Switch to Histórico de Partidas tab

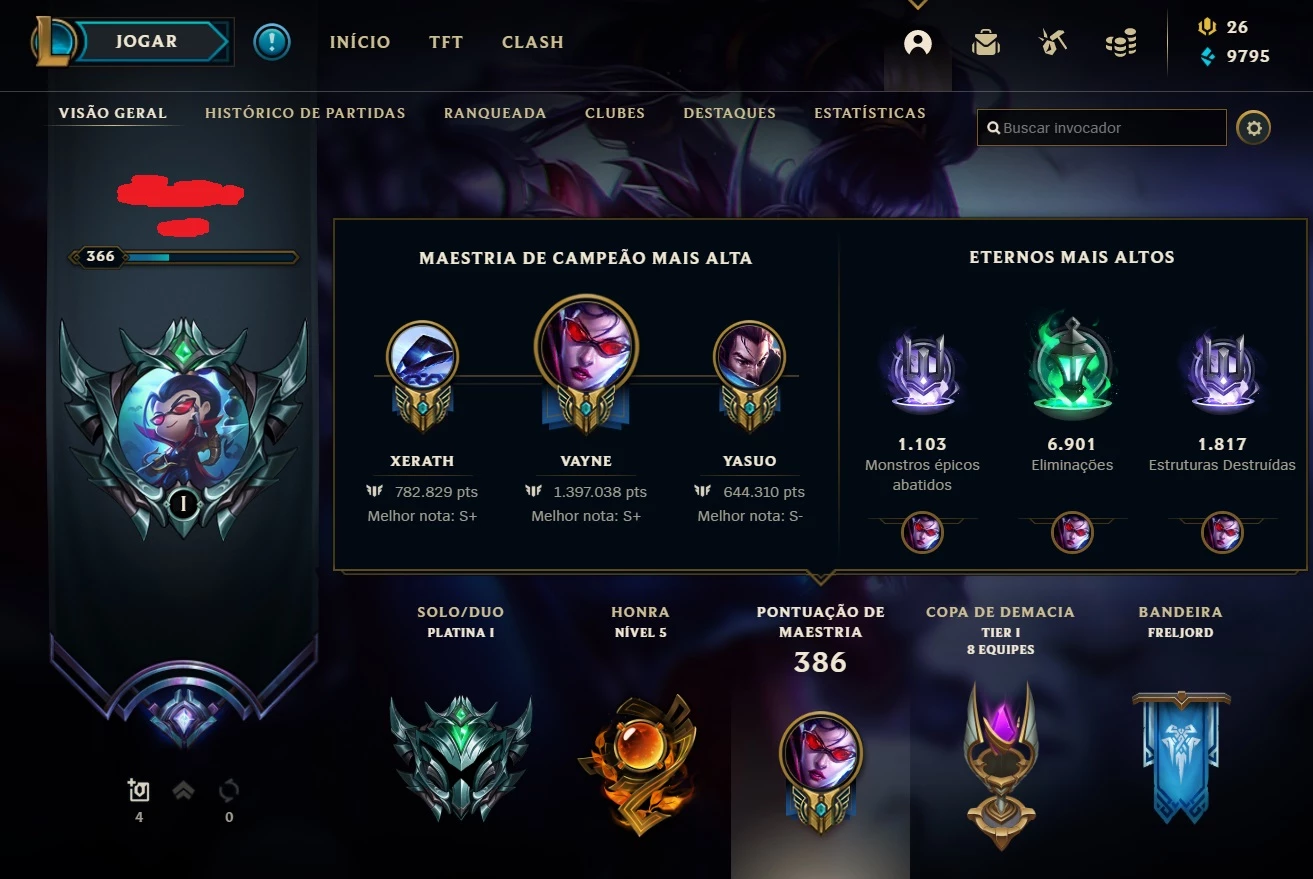coord(305,113)
